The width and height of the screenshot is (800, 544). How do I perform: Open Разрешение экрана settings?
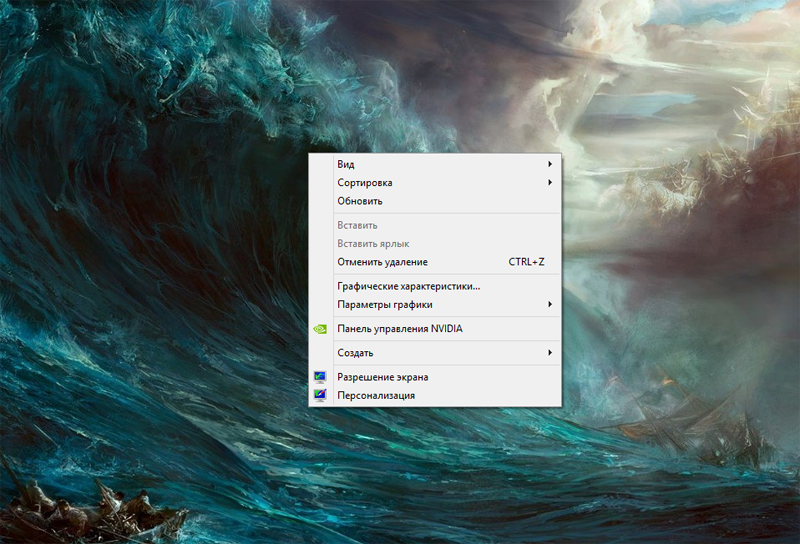tap(435, 377)
